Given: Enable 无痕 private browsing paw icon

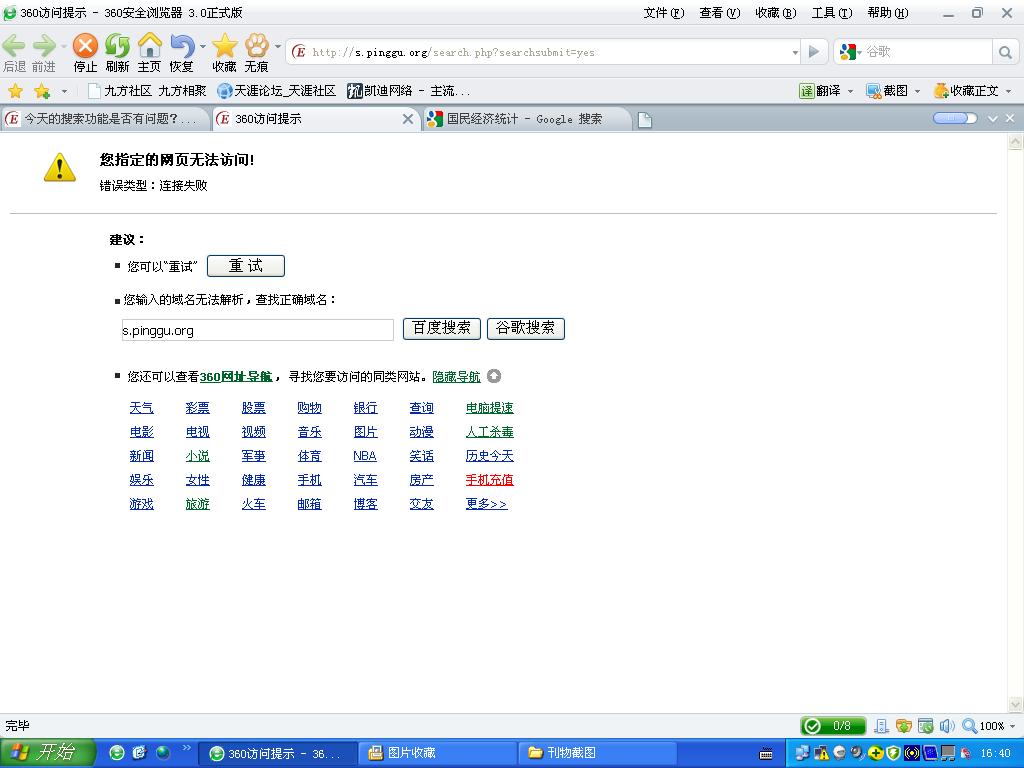Looking at the screenshot, I should [257, 46].
